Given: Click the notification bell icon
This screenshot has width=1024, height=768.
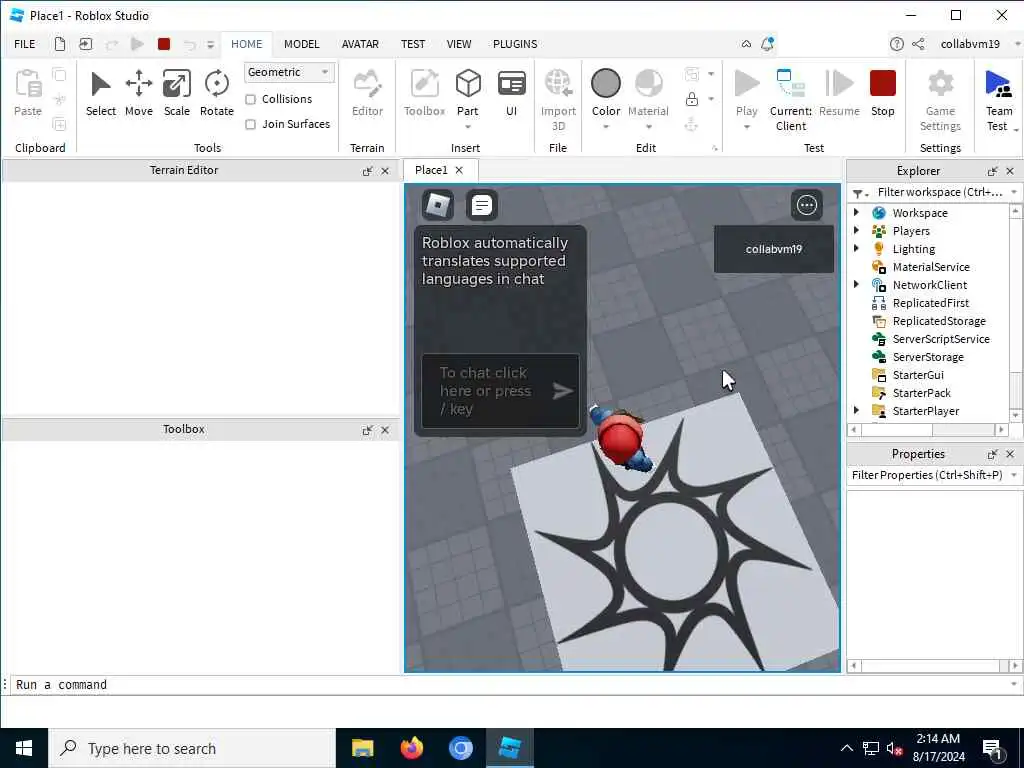Looking at the screenshot, I should pos(767,44).
